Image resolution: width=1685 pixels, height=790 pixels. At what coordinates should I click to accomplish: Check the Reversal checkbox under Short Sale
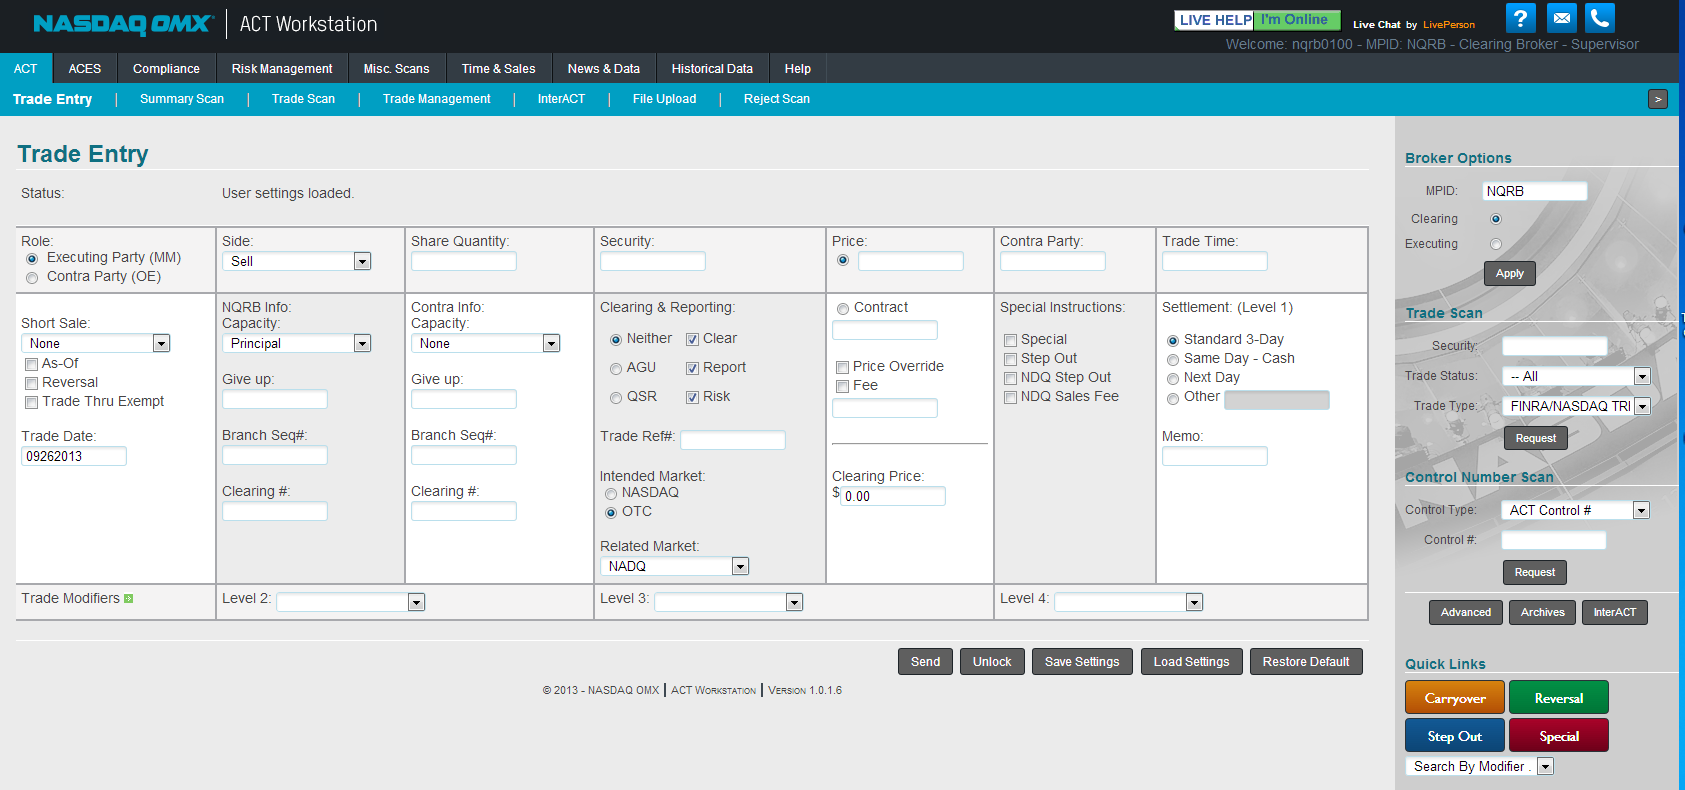coord(32,384)
